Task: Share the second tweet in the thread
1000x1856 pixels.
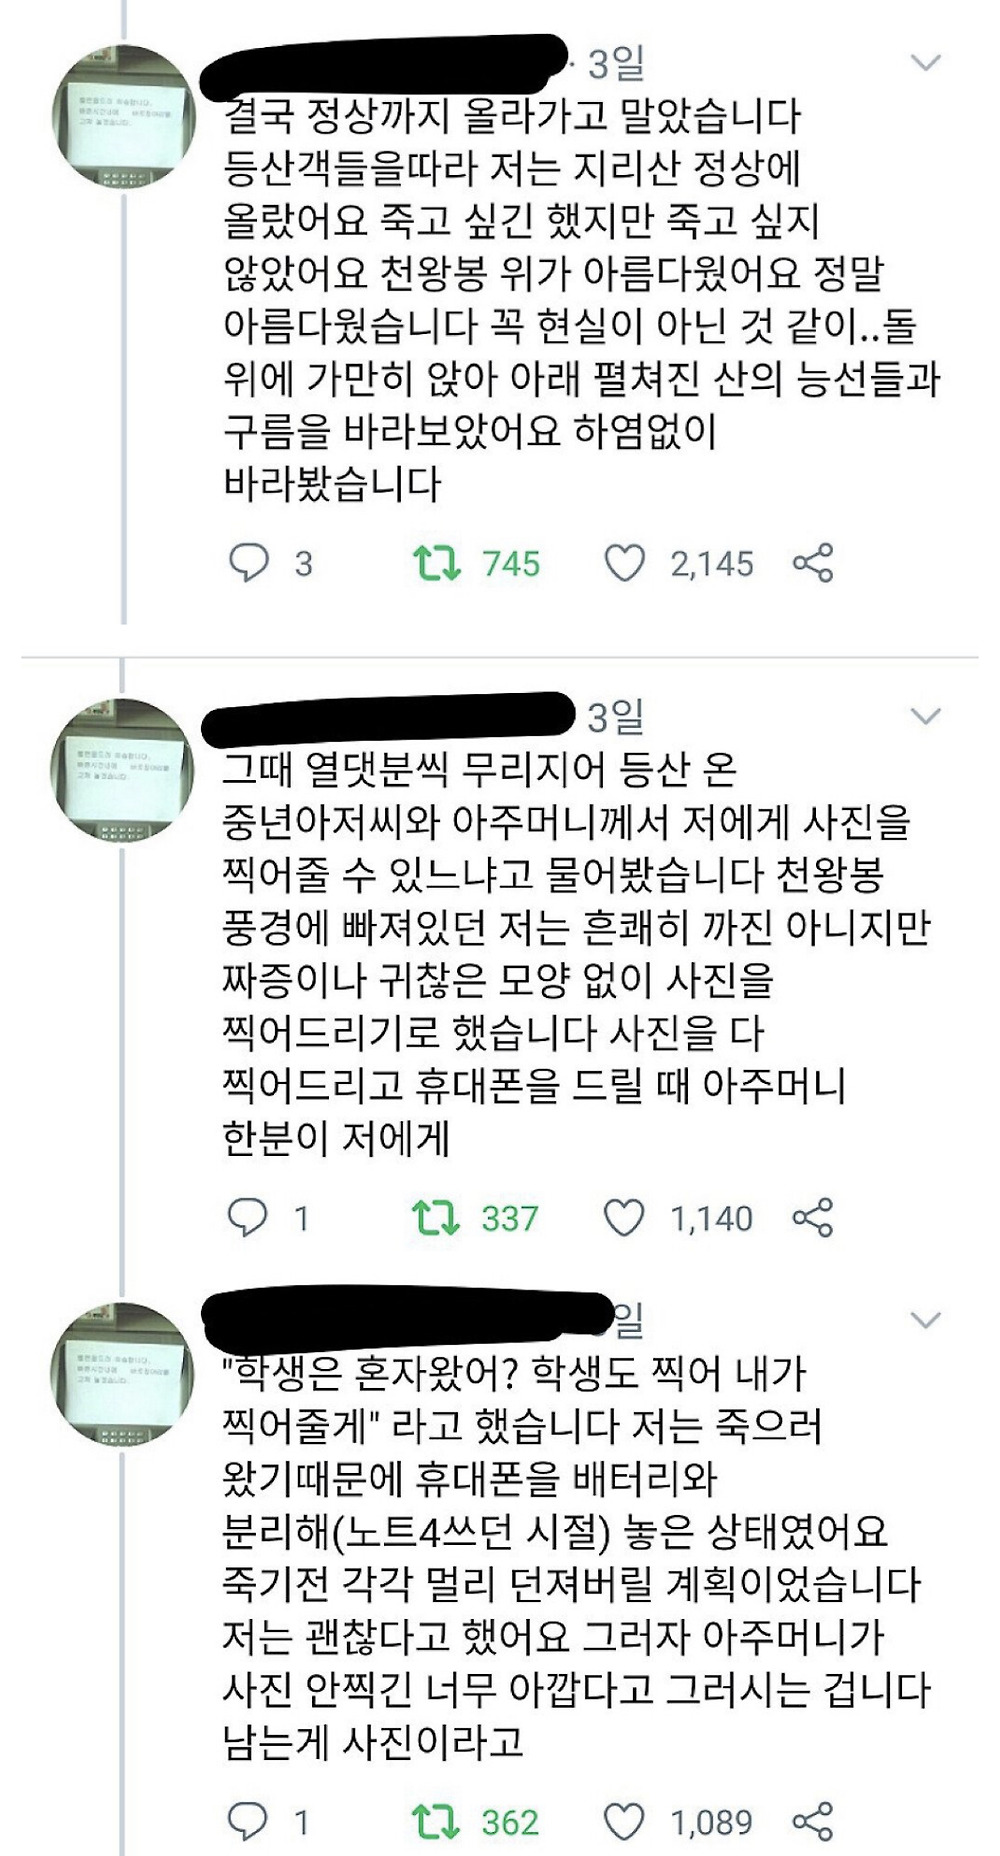Action: [x=813, y=1218]
